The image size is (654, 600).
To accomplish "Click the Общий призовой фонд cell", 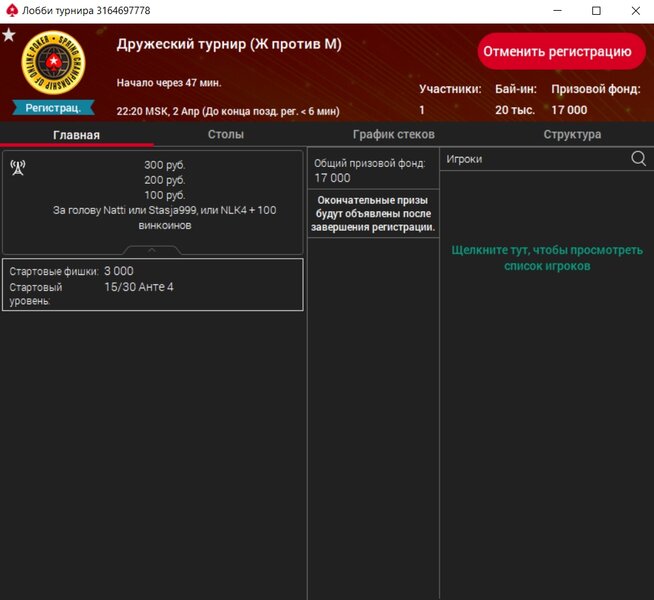I will tap(373, 170).
